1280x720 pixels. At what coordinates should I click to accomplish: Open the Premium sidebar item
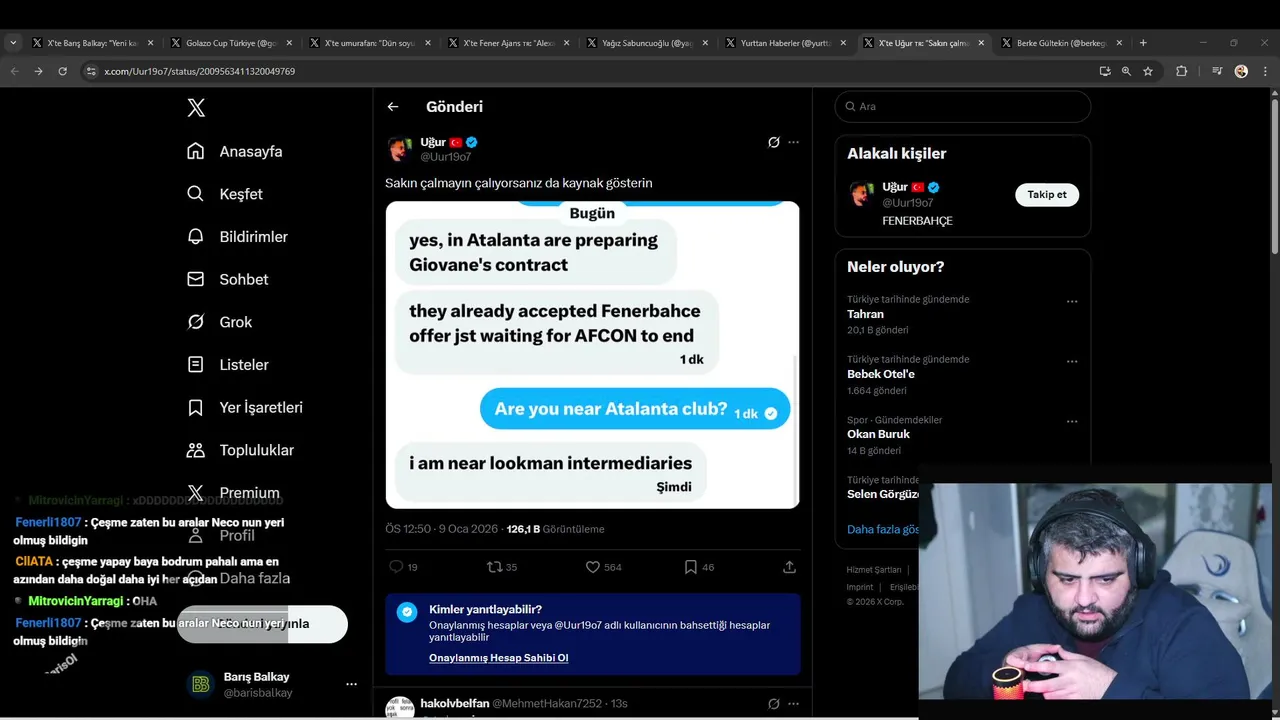(x=233, y=493)
